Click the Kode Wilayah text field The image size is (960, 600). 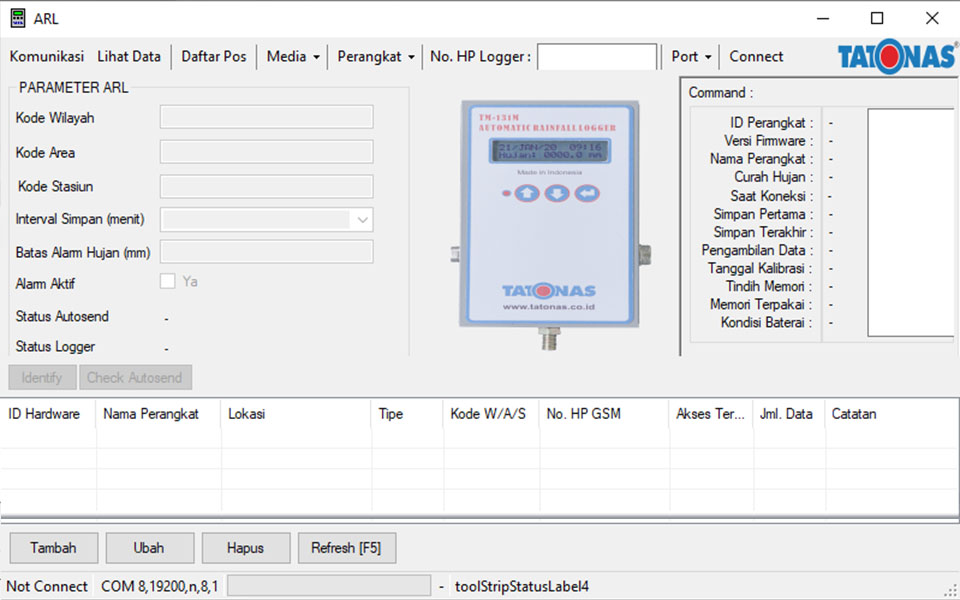click(266, 118)
